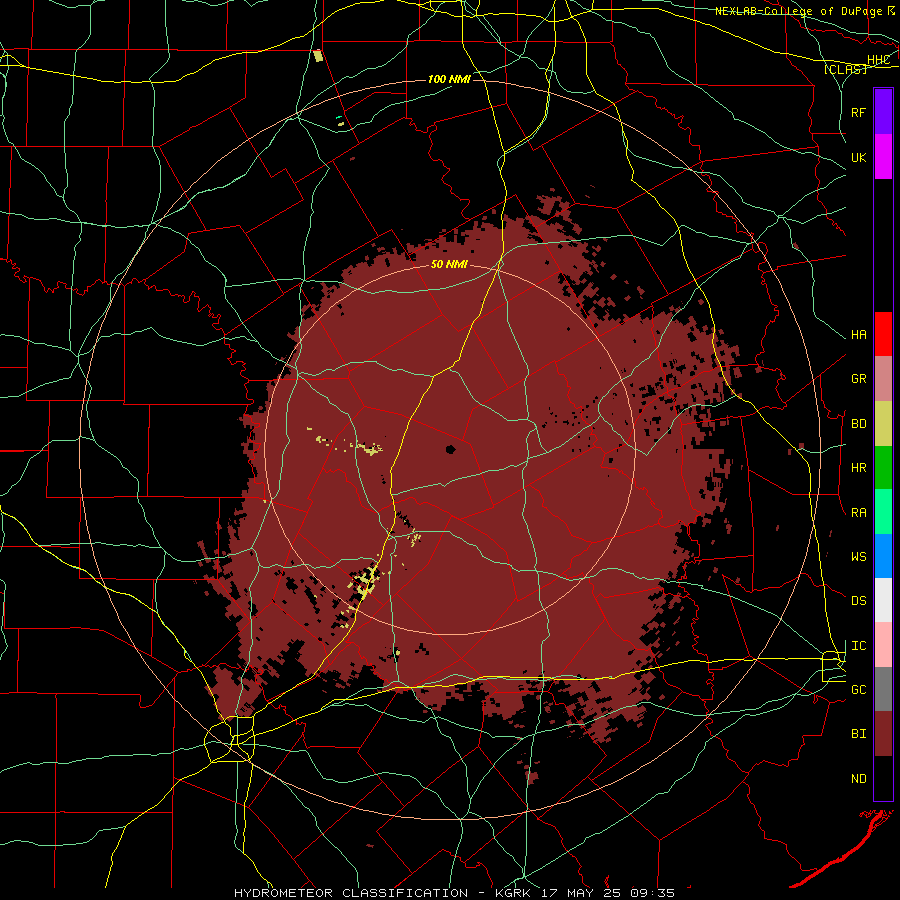
Task: Click the 'HHC' product code text
Action: [879, 60]
